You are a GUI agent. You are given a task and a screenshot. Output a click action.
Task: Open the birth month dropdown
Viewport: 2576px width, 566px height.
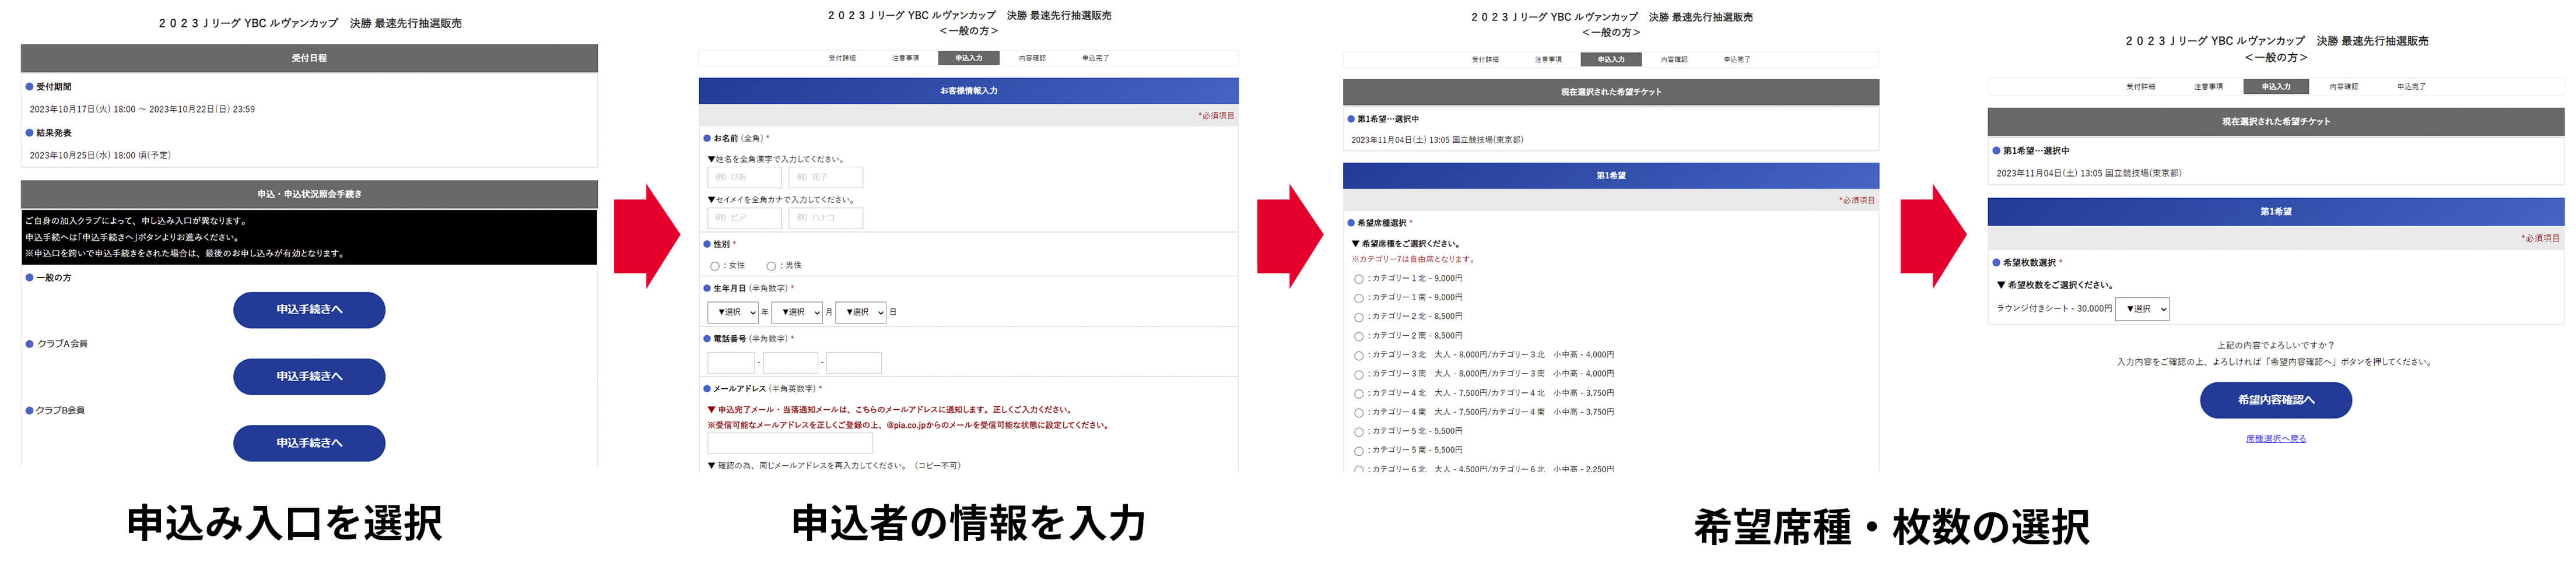click(x=797, y=312)
